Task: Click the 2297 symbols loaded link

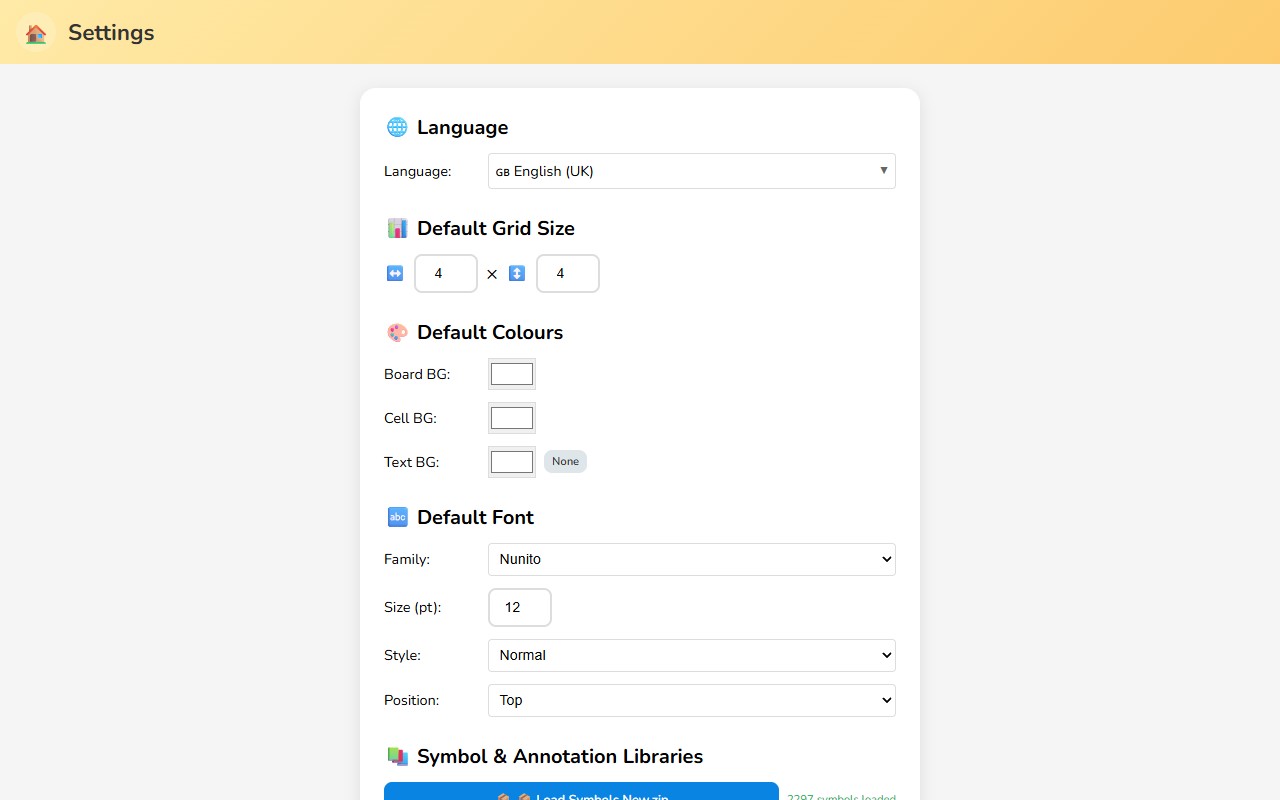Action: (841, 797)
